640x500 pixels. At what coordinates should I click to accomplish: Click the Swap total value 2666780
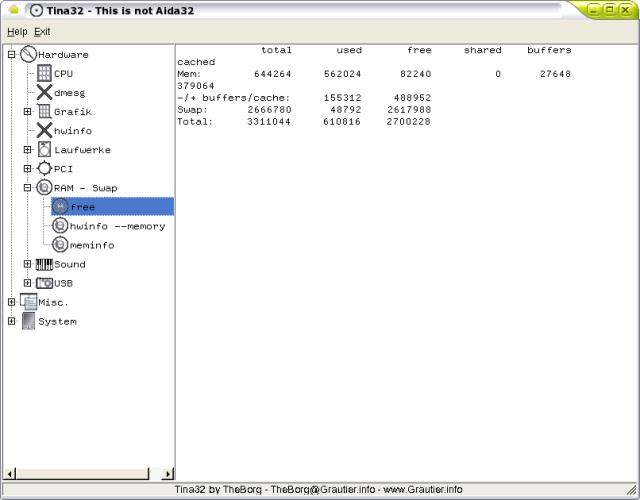(269, 110)
